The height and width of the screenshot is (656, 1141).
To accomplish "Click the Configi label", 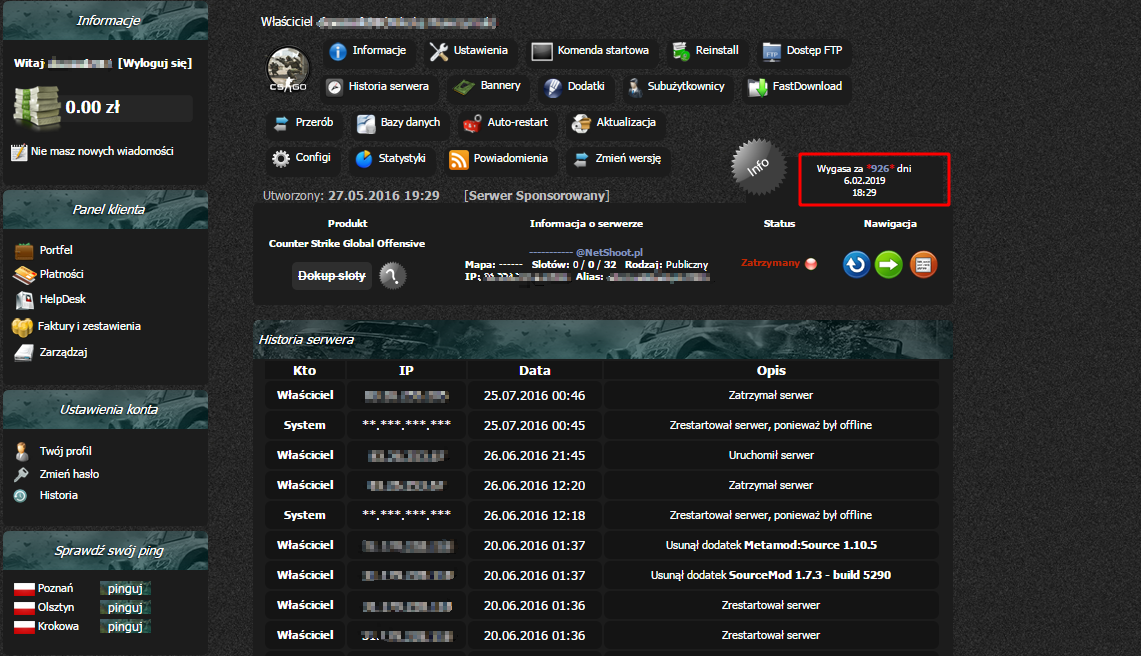I will (313, 157).
